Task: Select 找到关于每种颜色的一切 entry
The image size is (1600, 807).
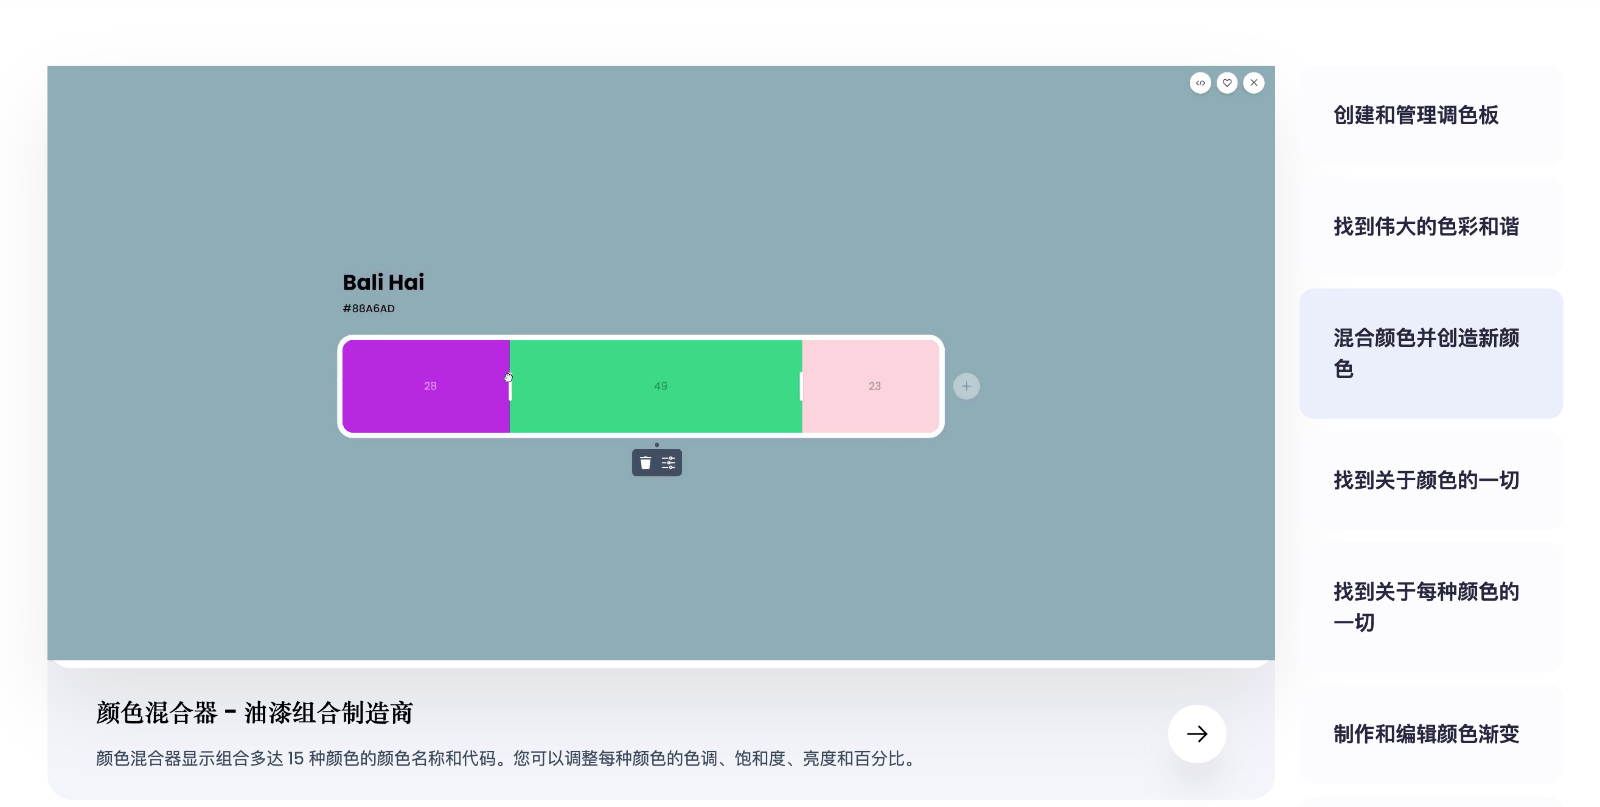Action: pyautogui.click(x=1425, y=607)
